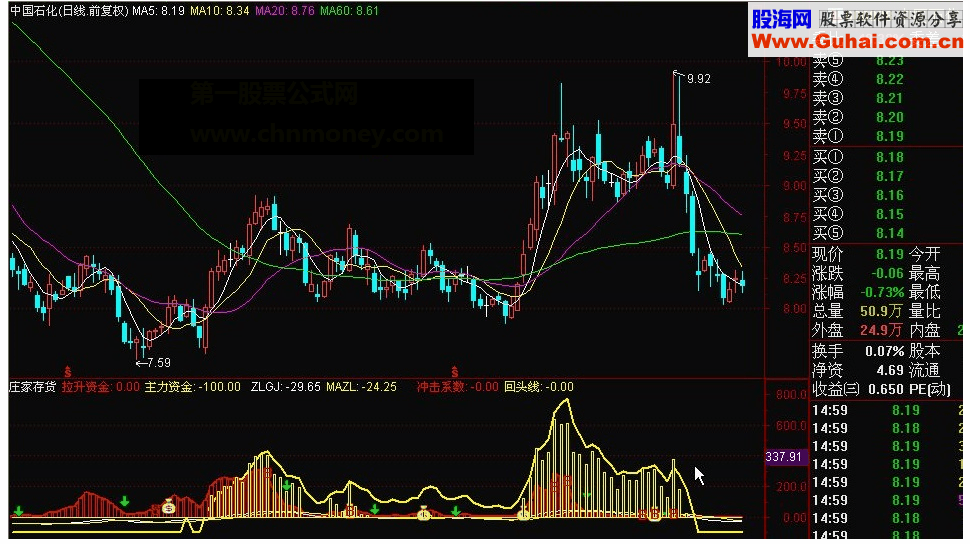Click the 买② 8.17 bid row
Image resolution: width=970 pixels, height=544 pixels.
pyautogui.click(x=859, y=176)
